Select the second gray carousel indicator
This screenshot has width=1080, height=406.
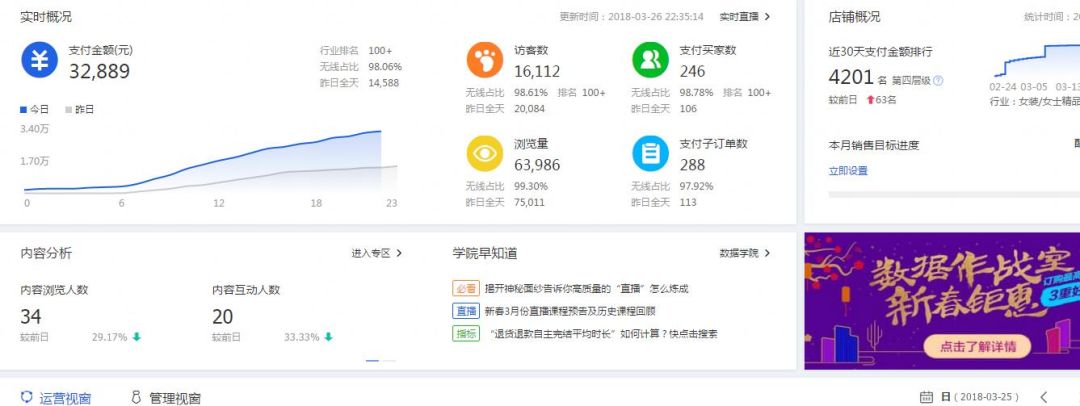pos(389,361)
